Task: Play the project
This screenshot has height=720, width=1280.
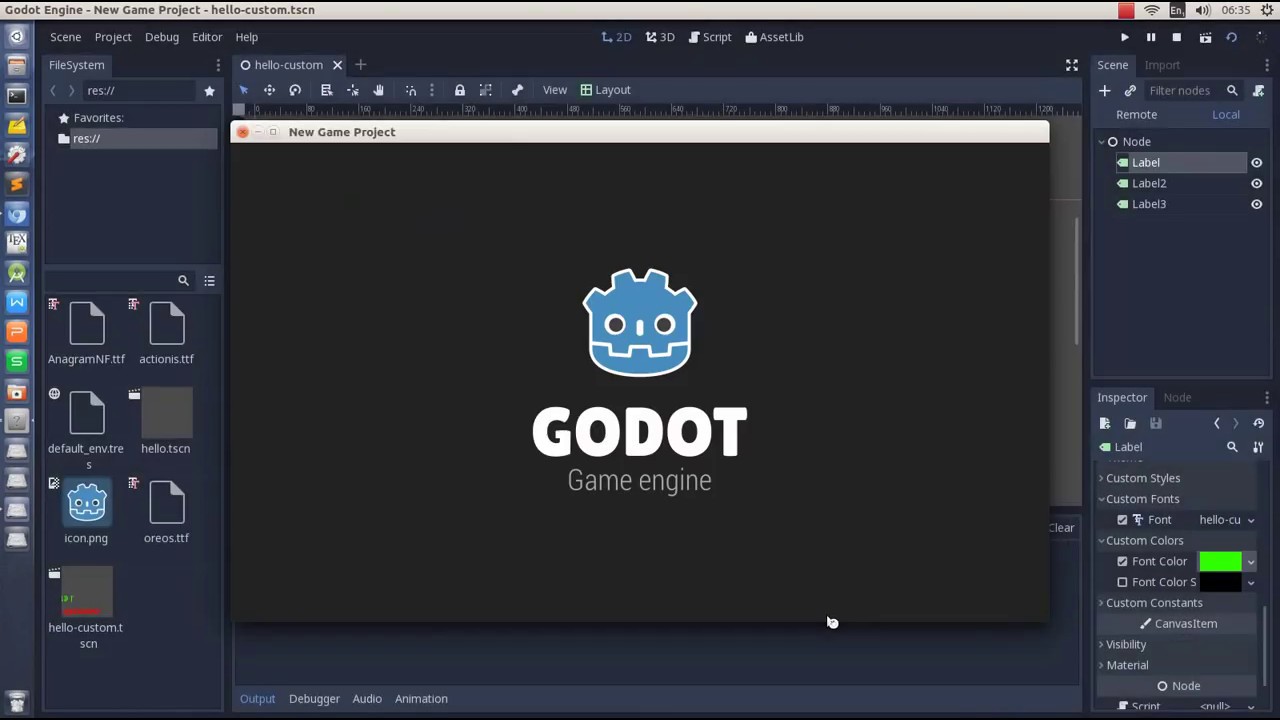Action: coord(1124,37)
